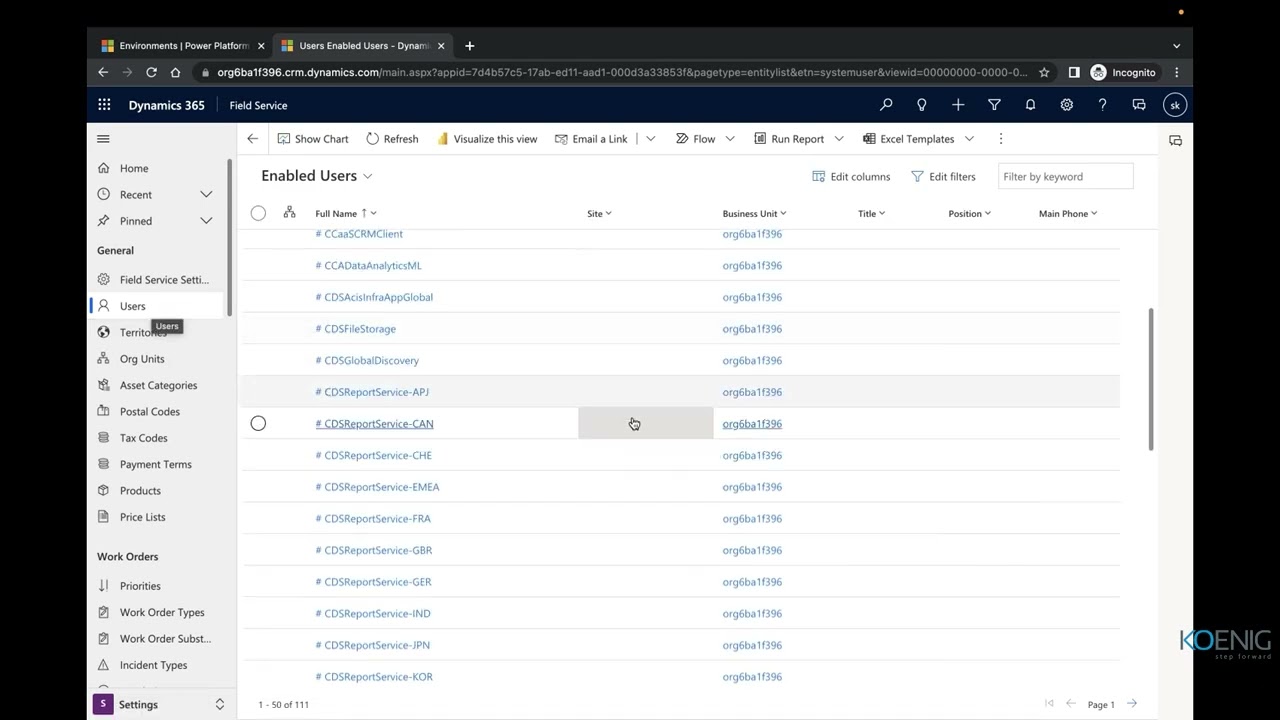The height and width of the screenshot is (720, 1280).
Task: Open the advanced find funnel icon
Action: point(994,105)
